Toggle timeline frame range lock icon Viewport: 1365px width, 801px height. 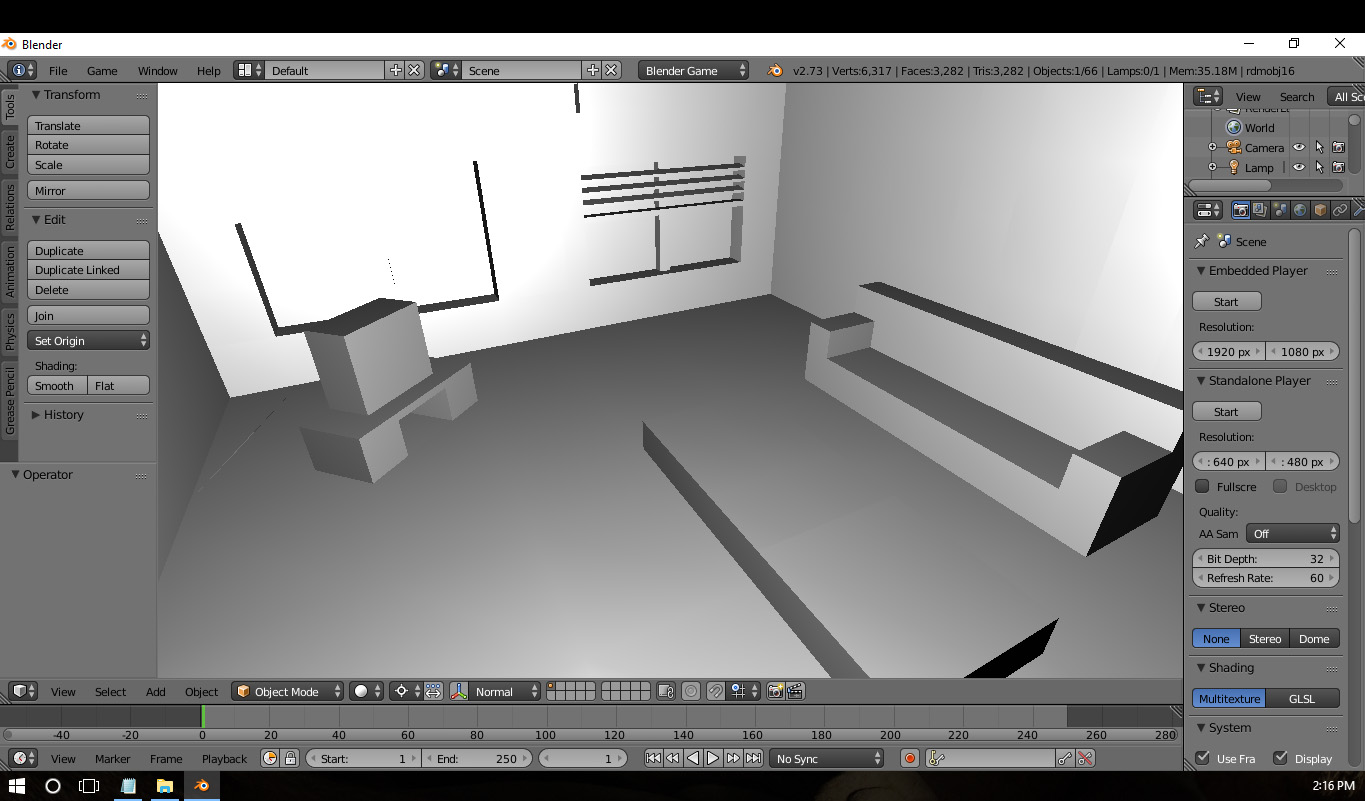(x=290, y=758)
